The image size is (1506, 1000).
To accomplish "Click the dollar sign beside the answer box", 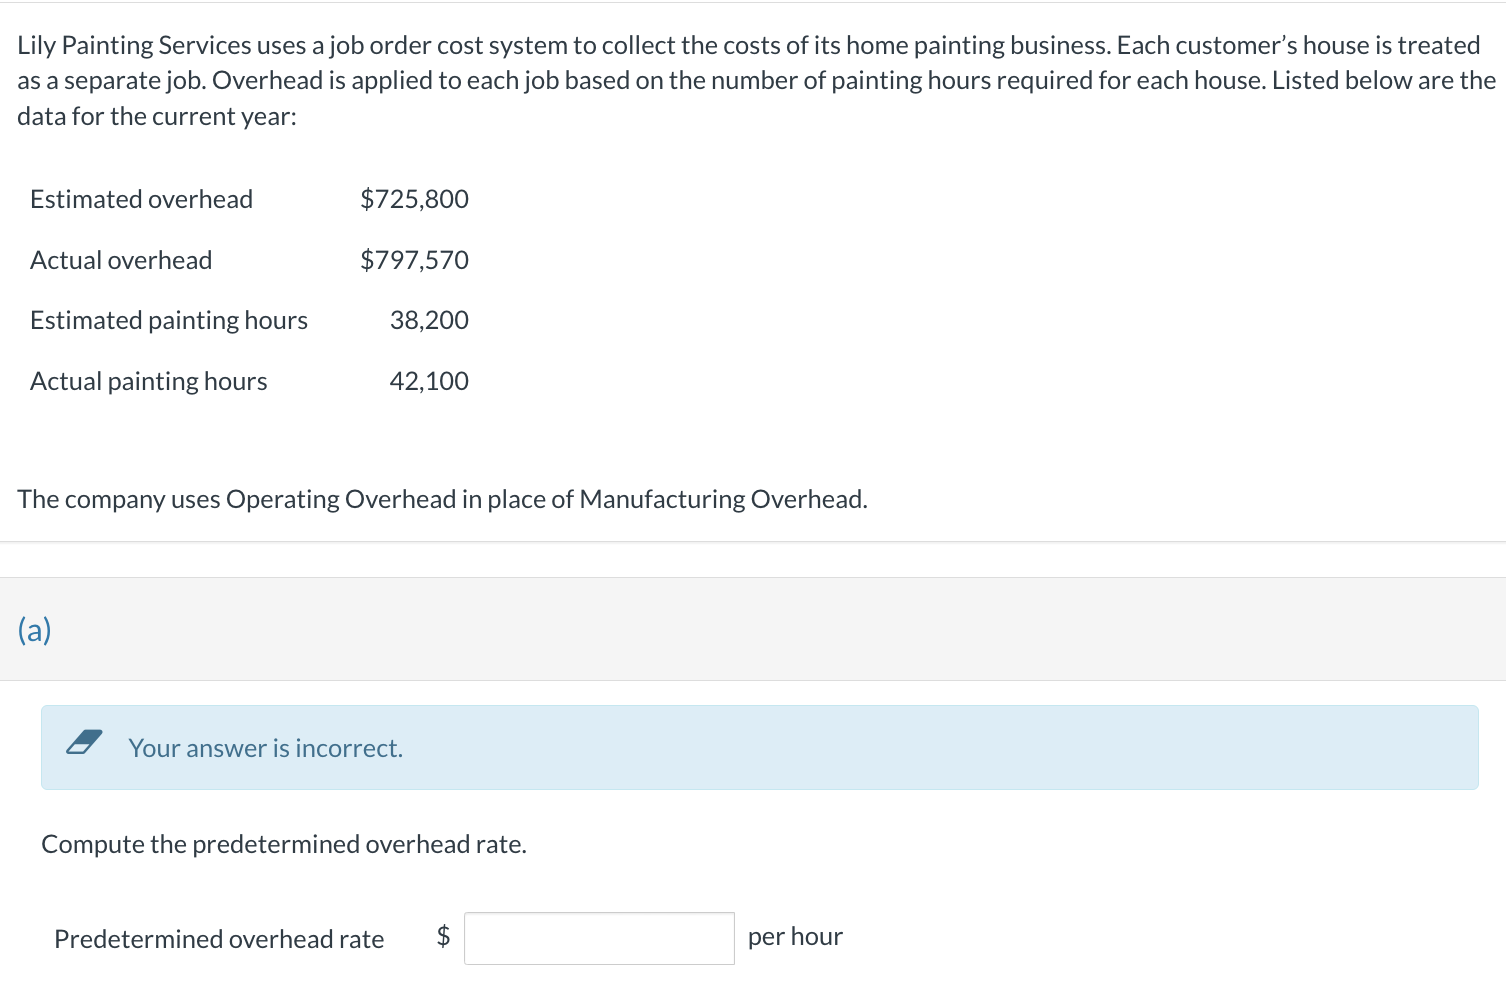I will pos(443,936).
